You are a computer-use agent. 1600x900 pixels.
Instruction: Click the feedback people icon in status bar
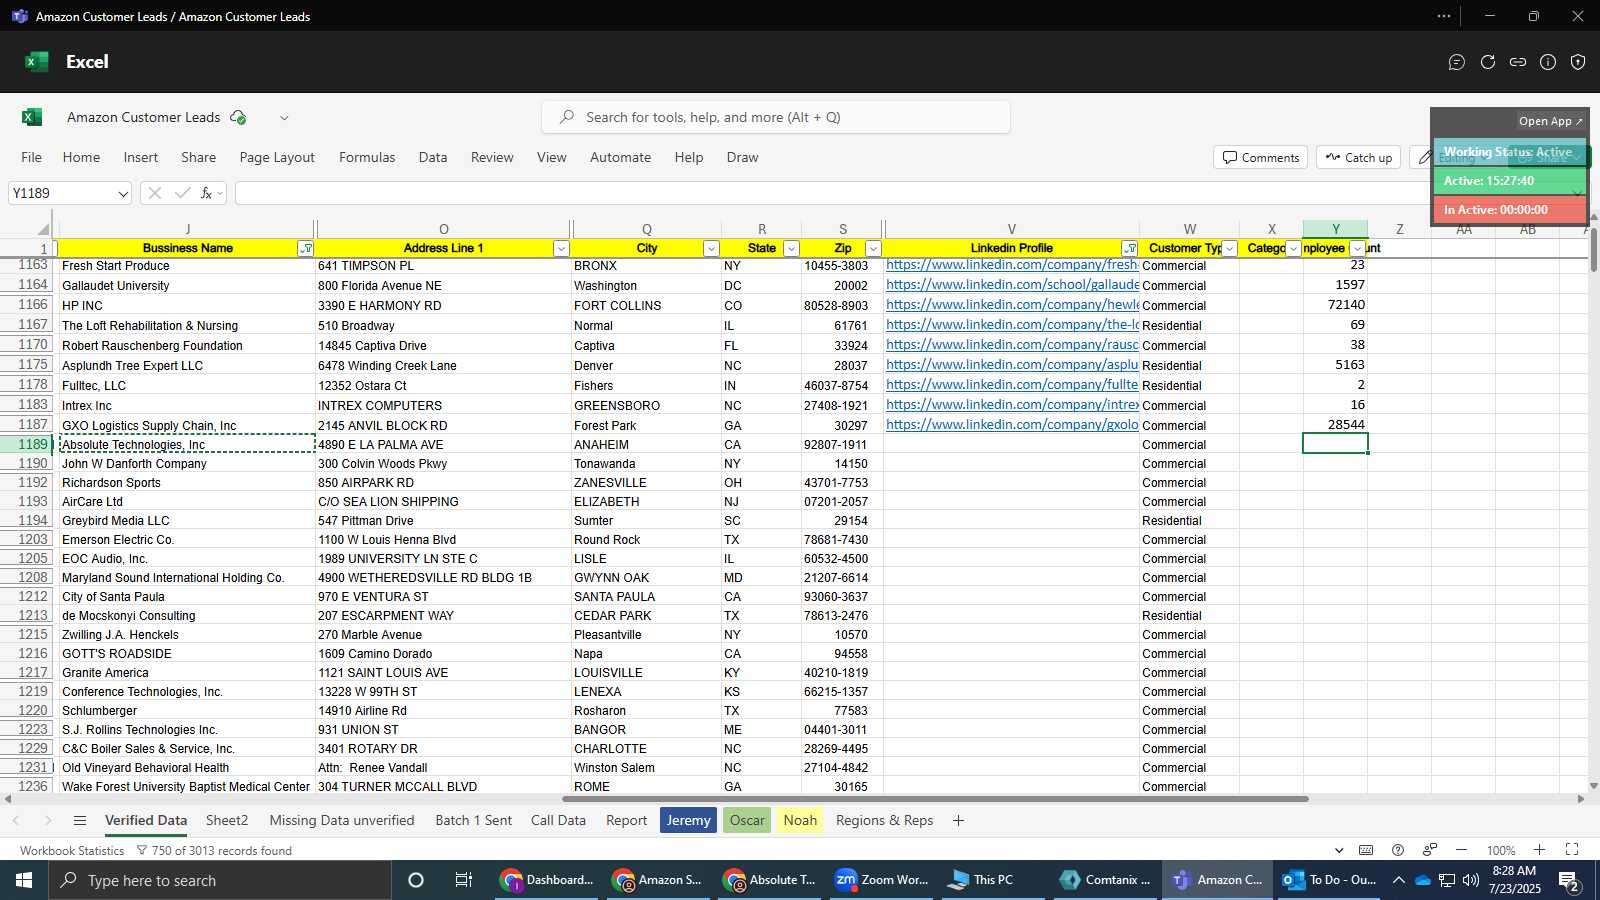pyautogui.click(x=1430, y=850)
